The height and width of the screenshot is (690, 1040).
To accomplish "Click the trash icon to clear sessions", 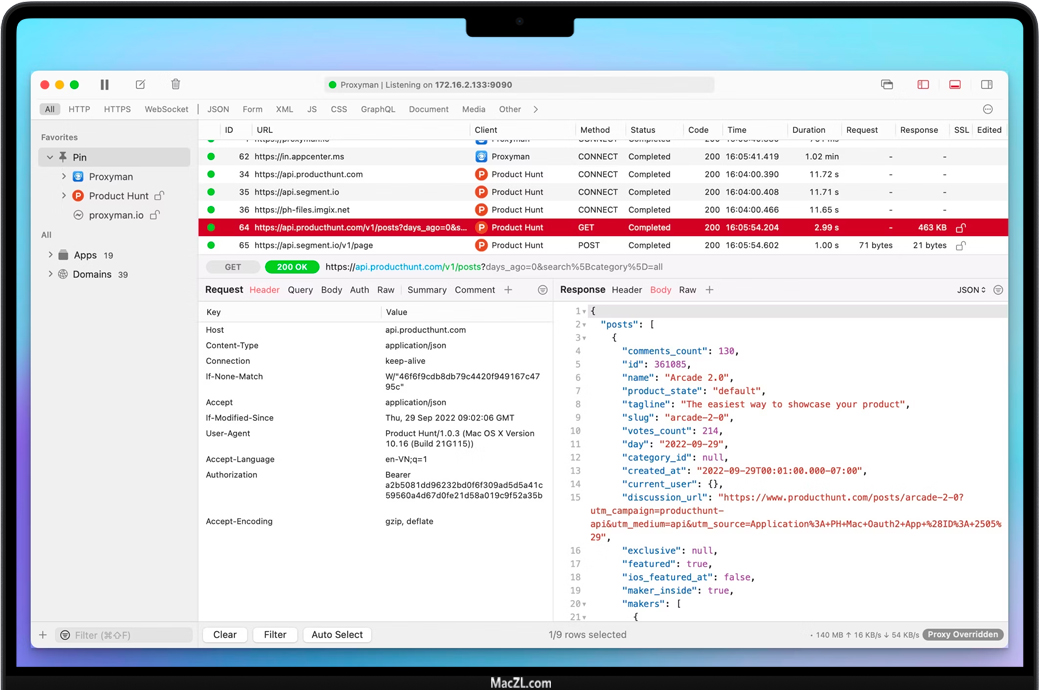I will point(175,85).
